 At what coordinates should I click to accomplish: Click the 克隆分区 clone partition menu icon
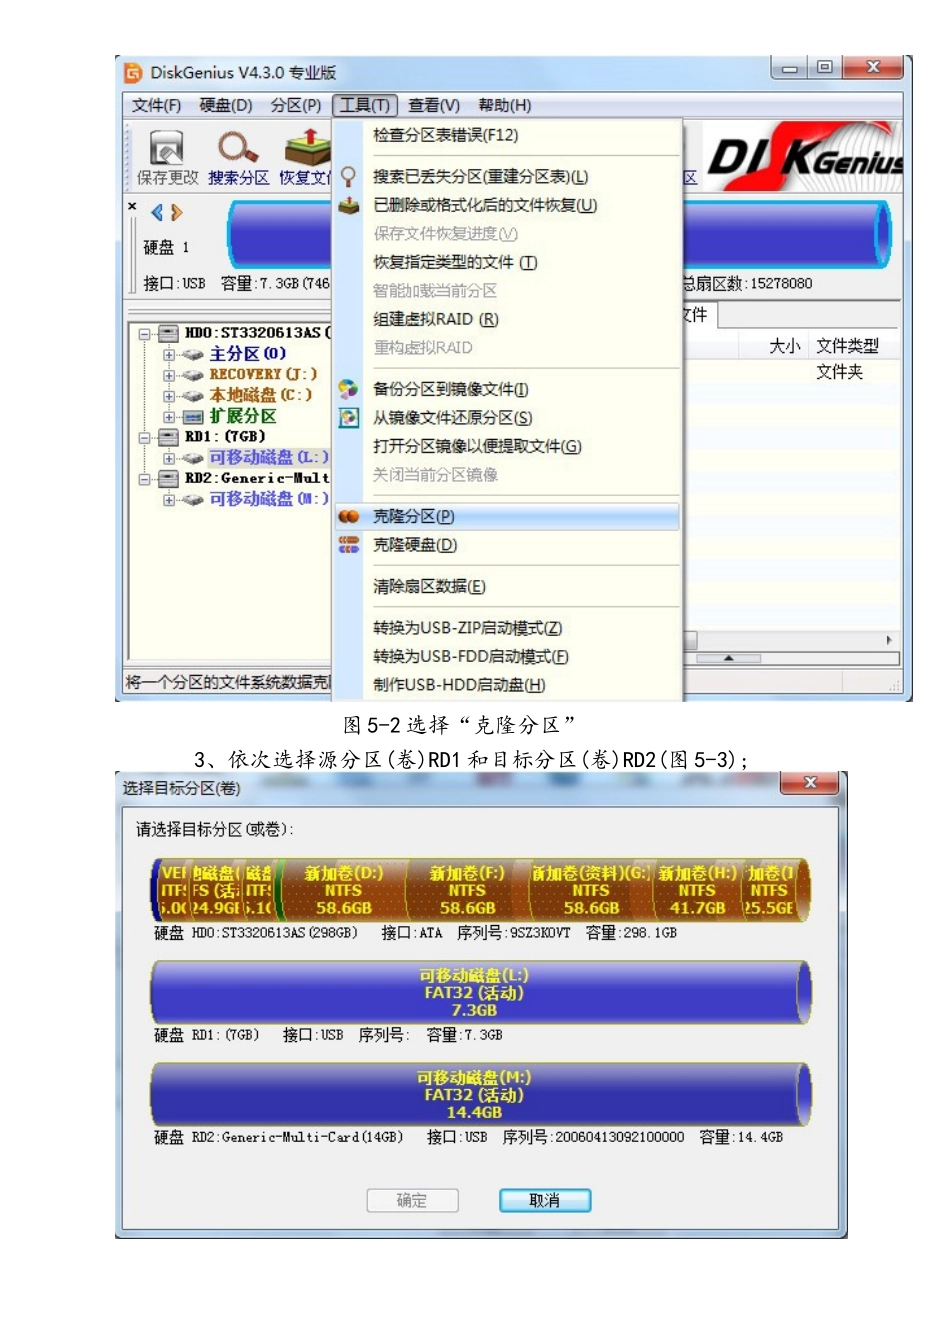(x=348, y=517)
